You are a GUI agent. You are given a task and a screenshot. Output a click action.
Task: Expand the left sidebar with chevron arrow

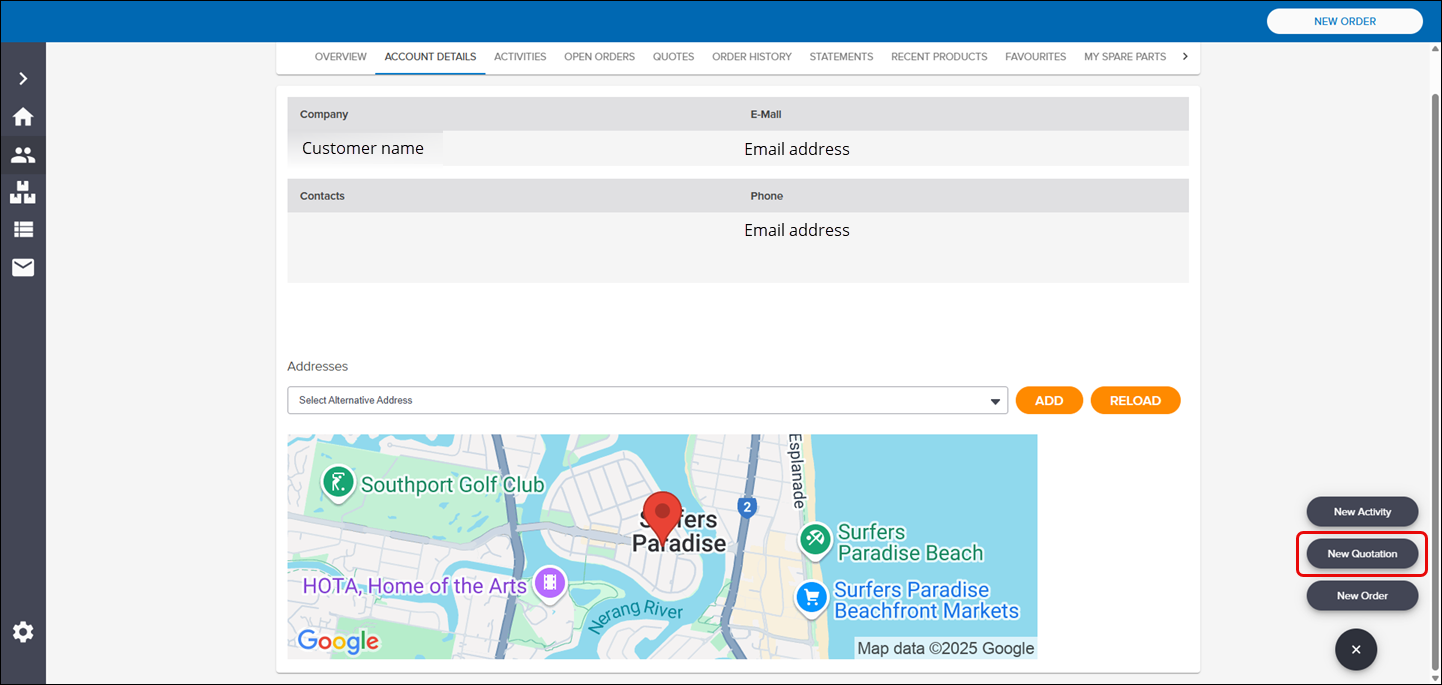coord(23,78)
